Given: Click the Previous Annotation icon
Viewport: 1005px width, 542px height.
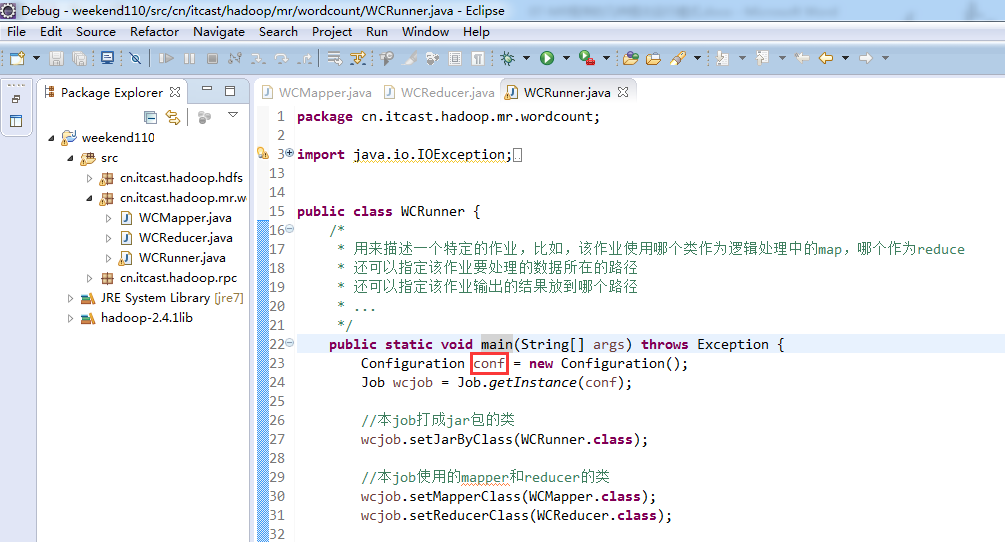Looking at the screenshot, I should tap(762, 58).
